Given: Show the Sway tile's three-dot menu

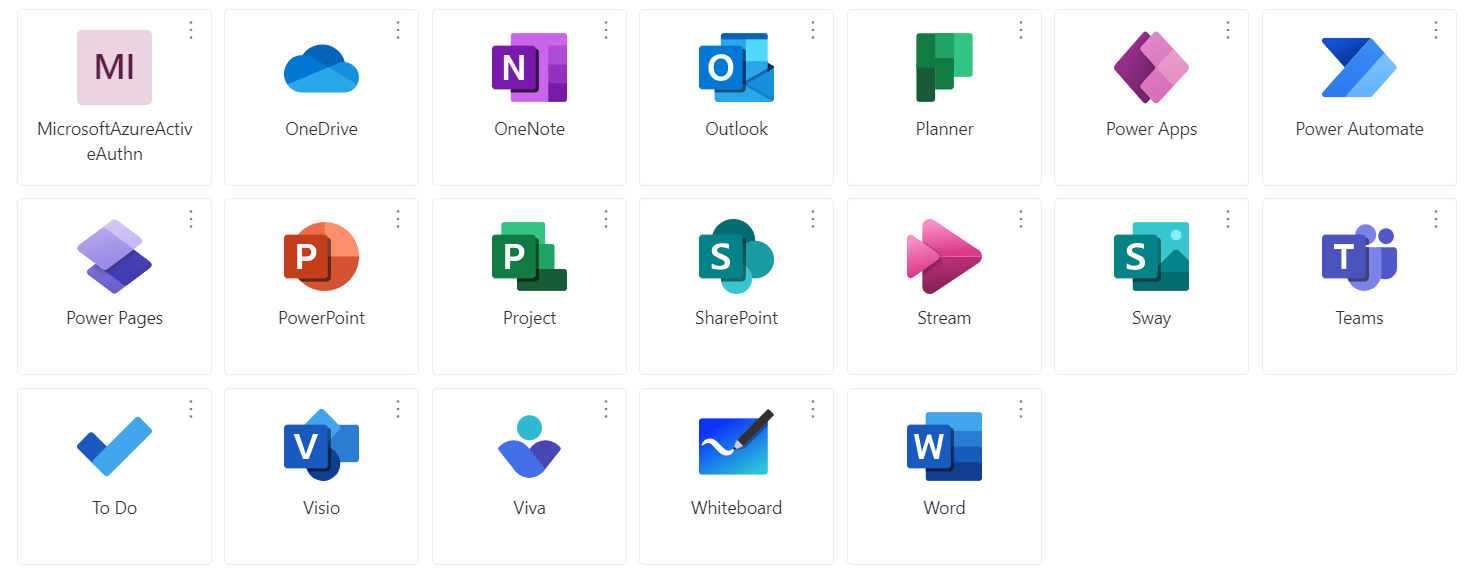Looking at the screenshot, I should 1228,219.
